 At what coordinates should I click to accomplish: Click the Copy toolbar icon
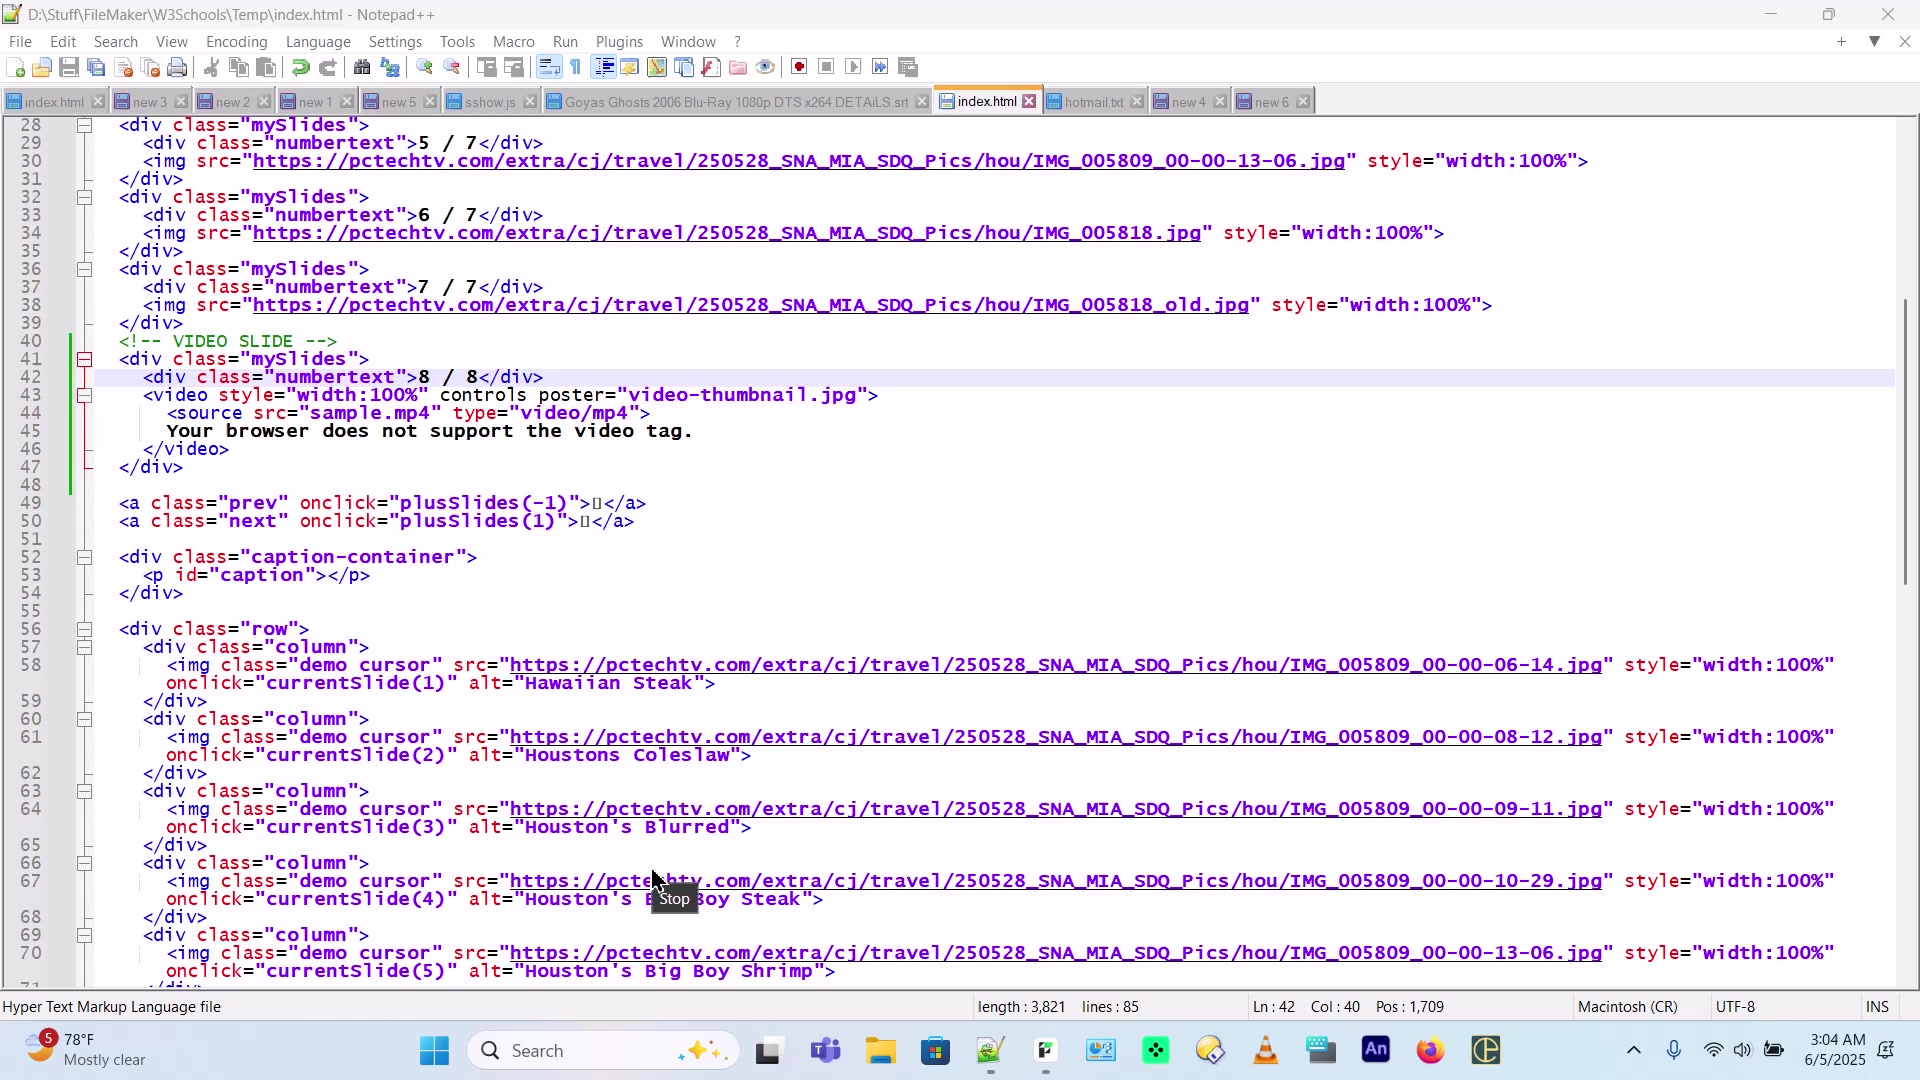(x=238, y=67)
